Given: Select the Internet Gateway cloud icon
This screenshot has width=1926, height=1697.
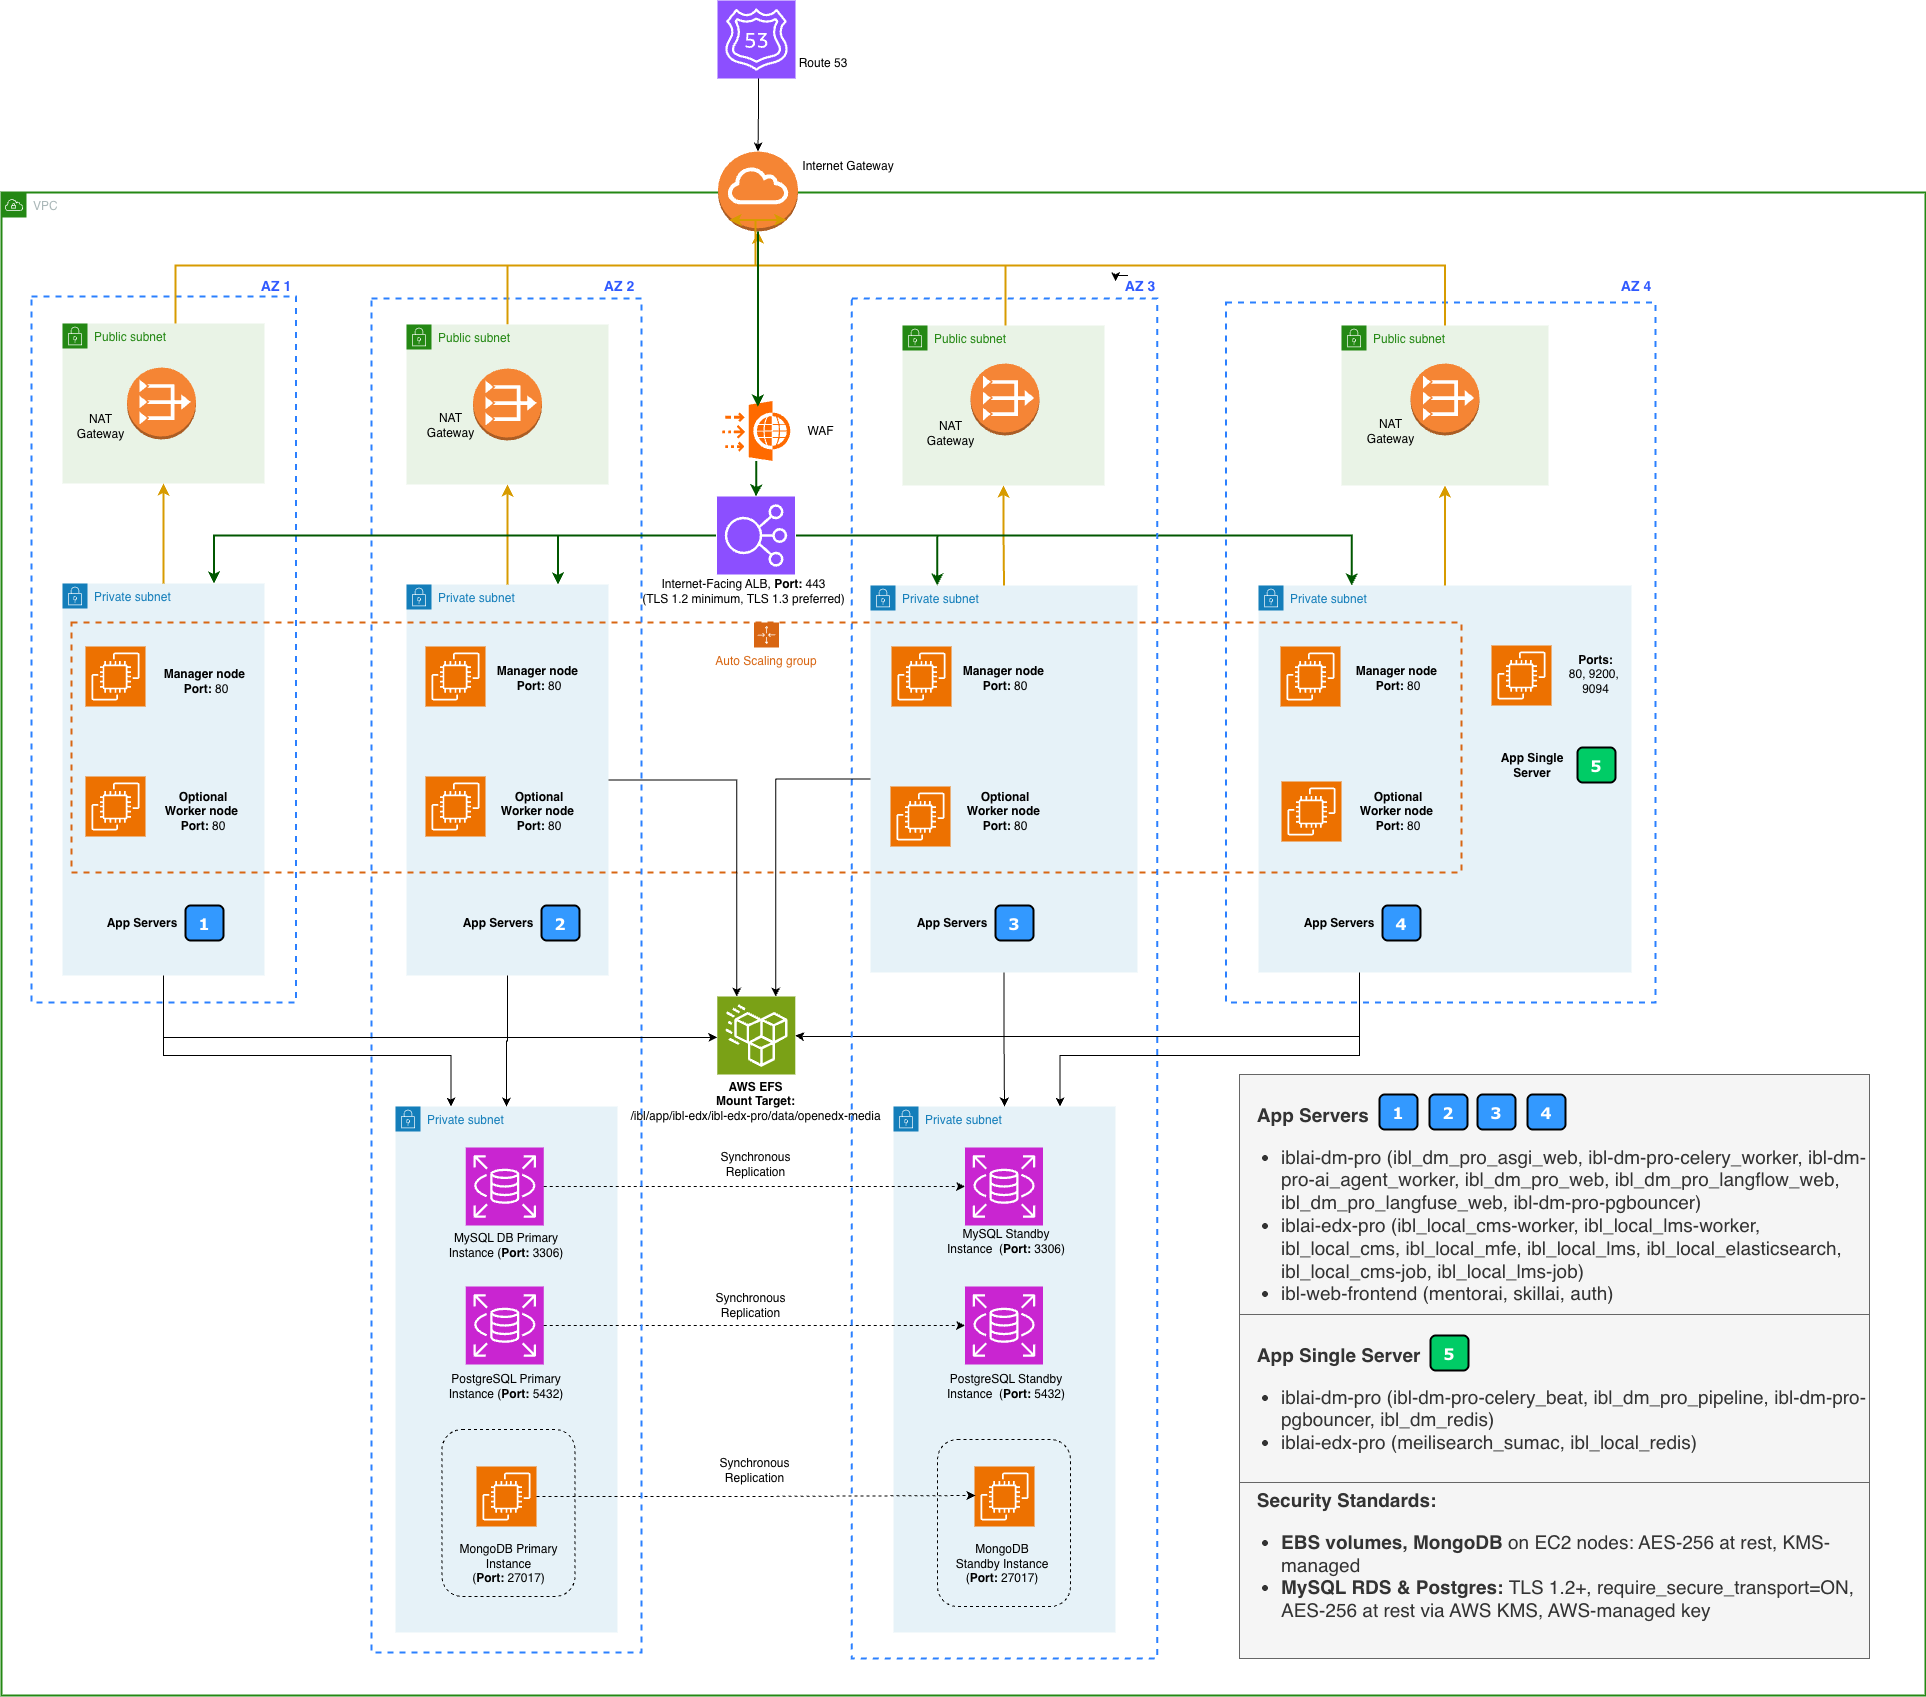Looking at the screenshot, I should [x=757, y=190].
